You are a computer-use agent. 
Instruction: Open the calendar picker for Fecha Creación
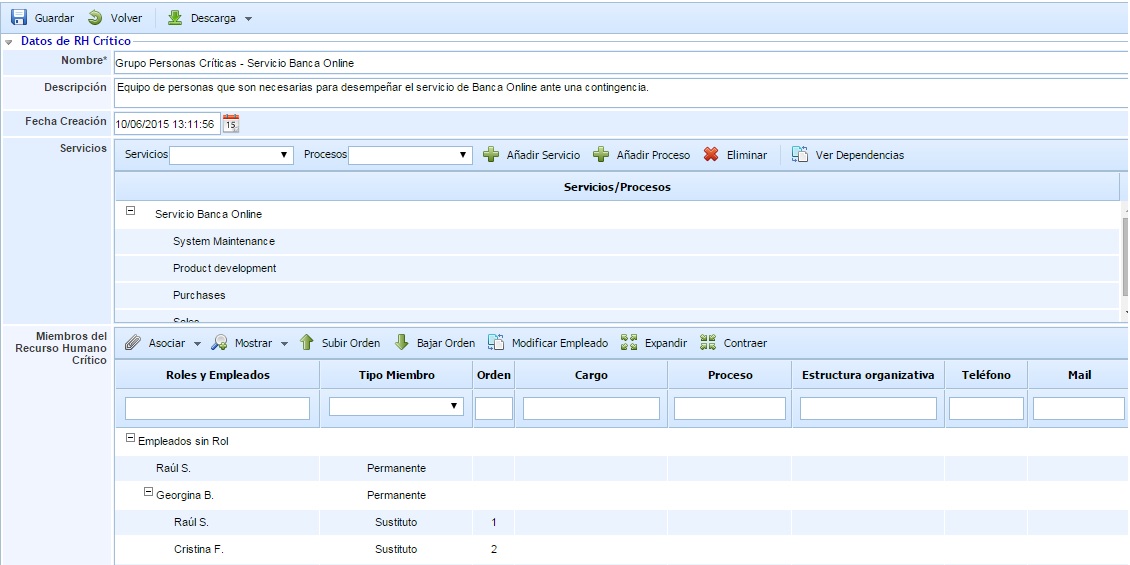tap(231, 124)
